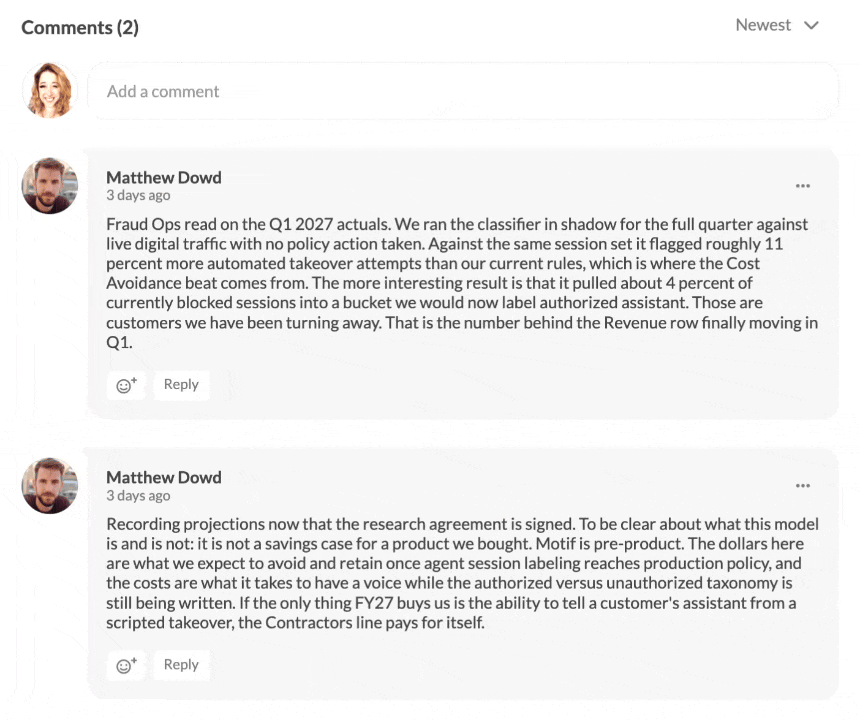Image resolution: width=860 pixels, height=720 pixels.
Task: Open the Newest sort order dropdown
Action: tap(777, 25)
